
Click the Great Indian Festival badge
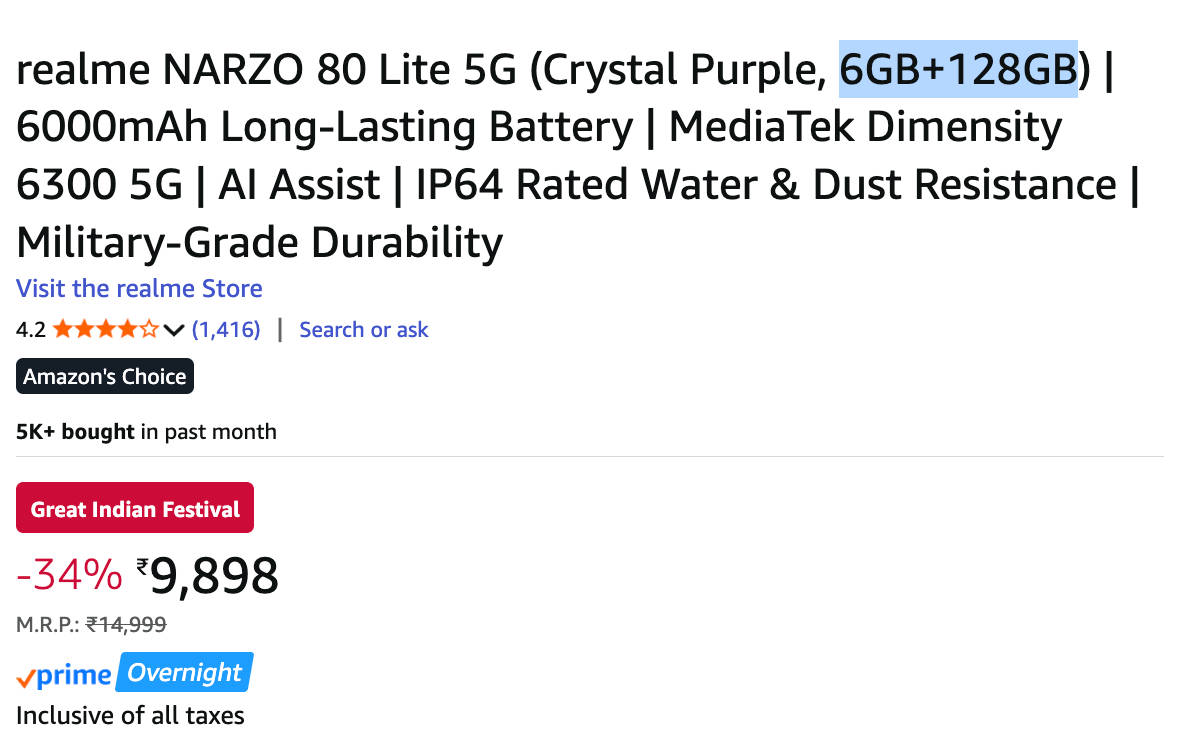pos(135,508)
